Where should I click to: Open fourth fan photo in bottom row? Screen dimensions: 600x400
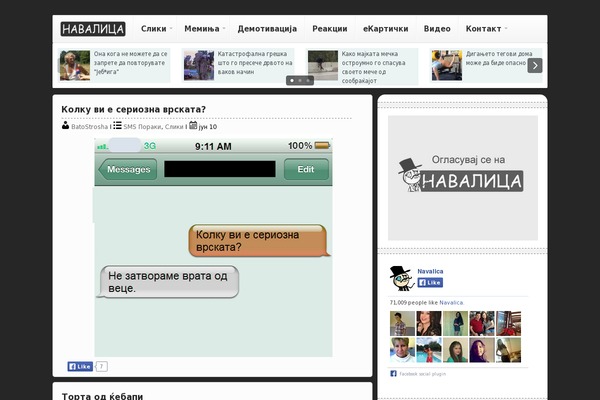[482, 350]
